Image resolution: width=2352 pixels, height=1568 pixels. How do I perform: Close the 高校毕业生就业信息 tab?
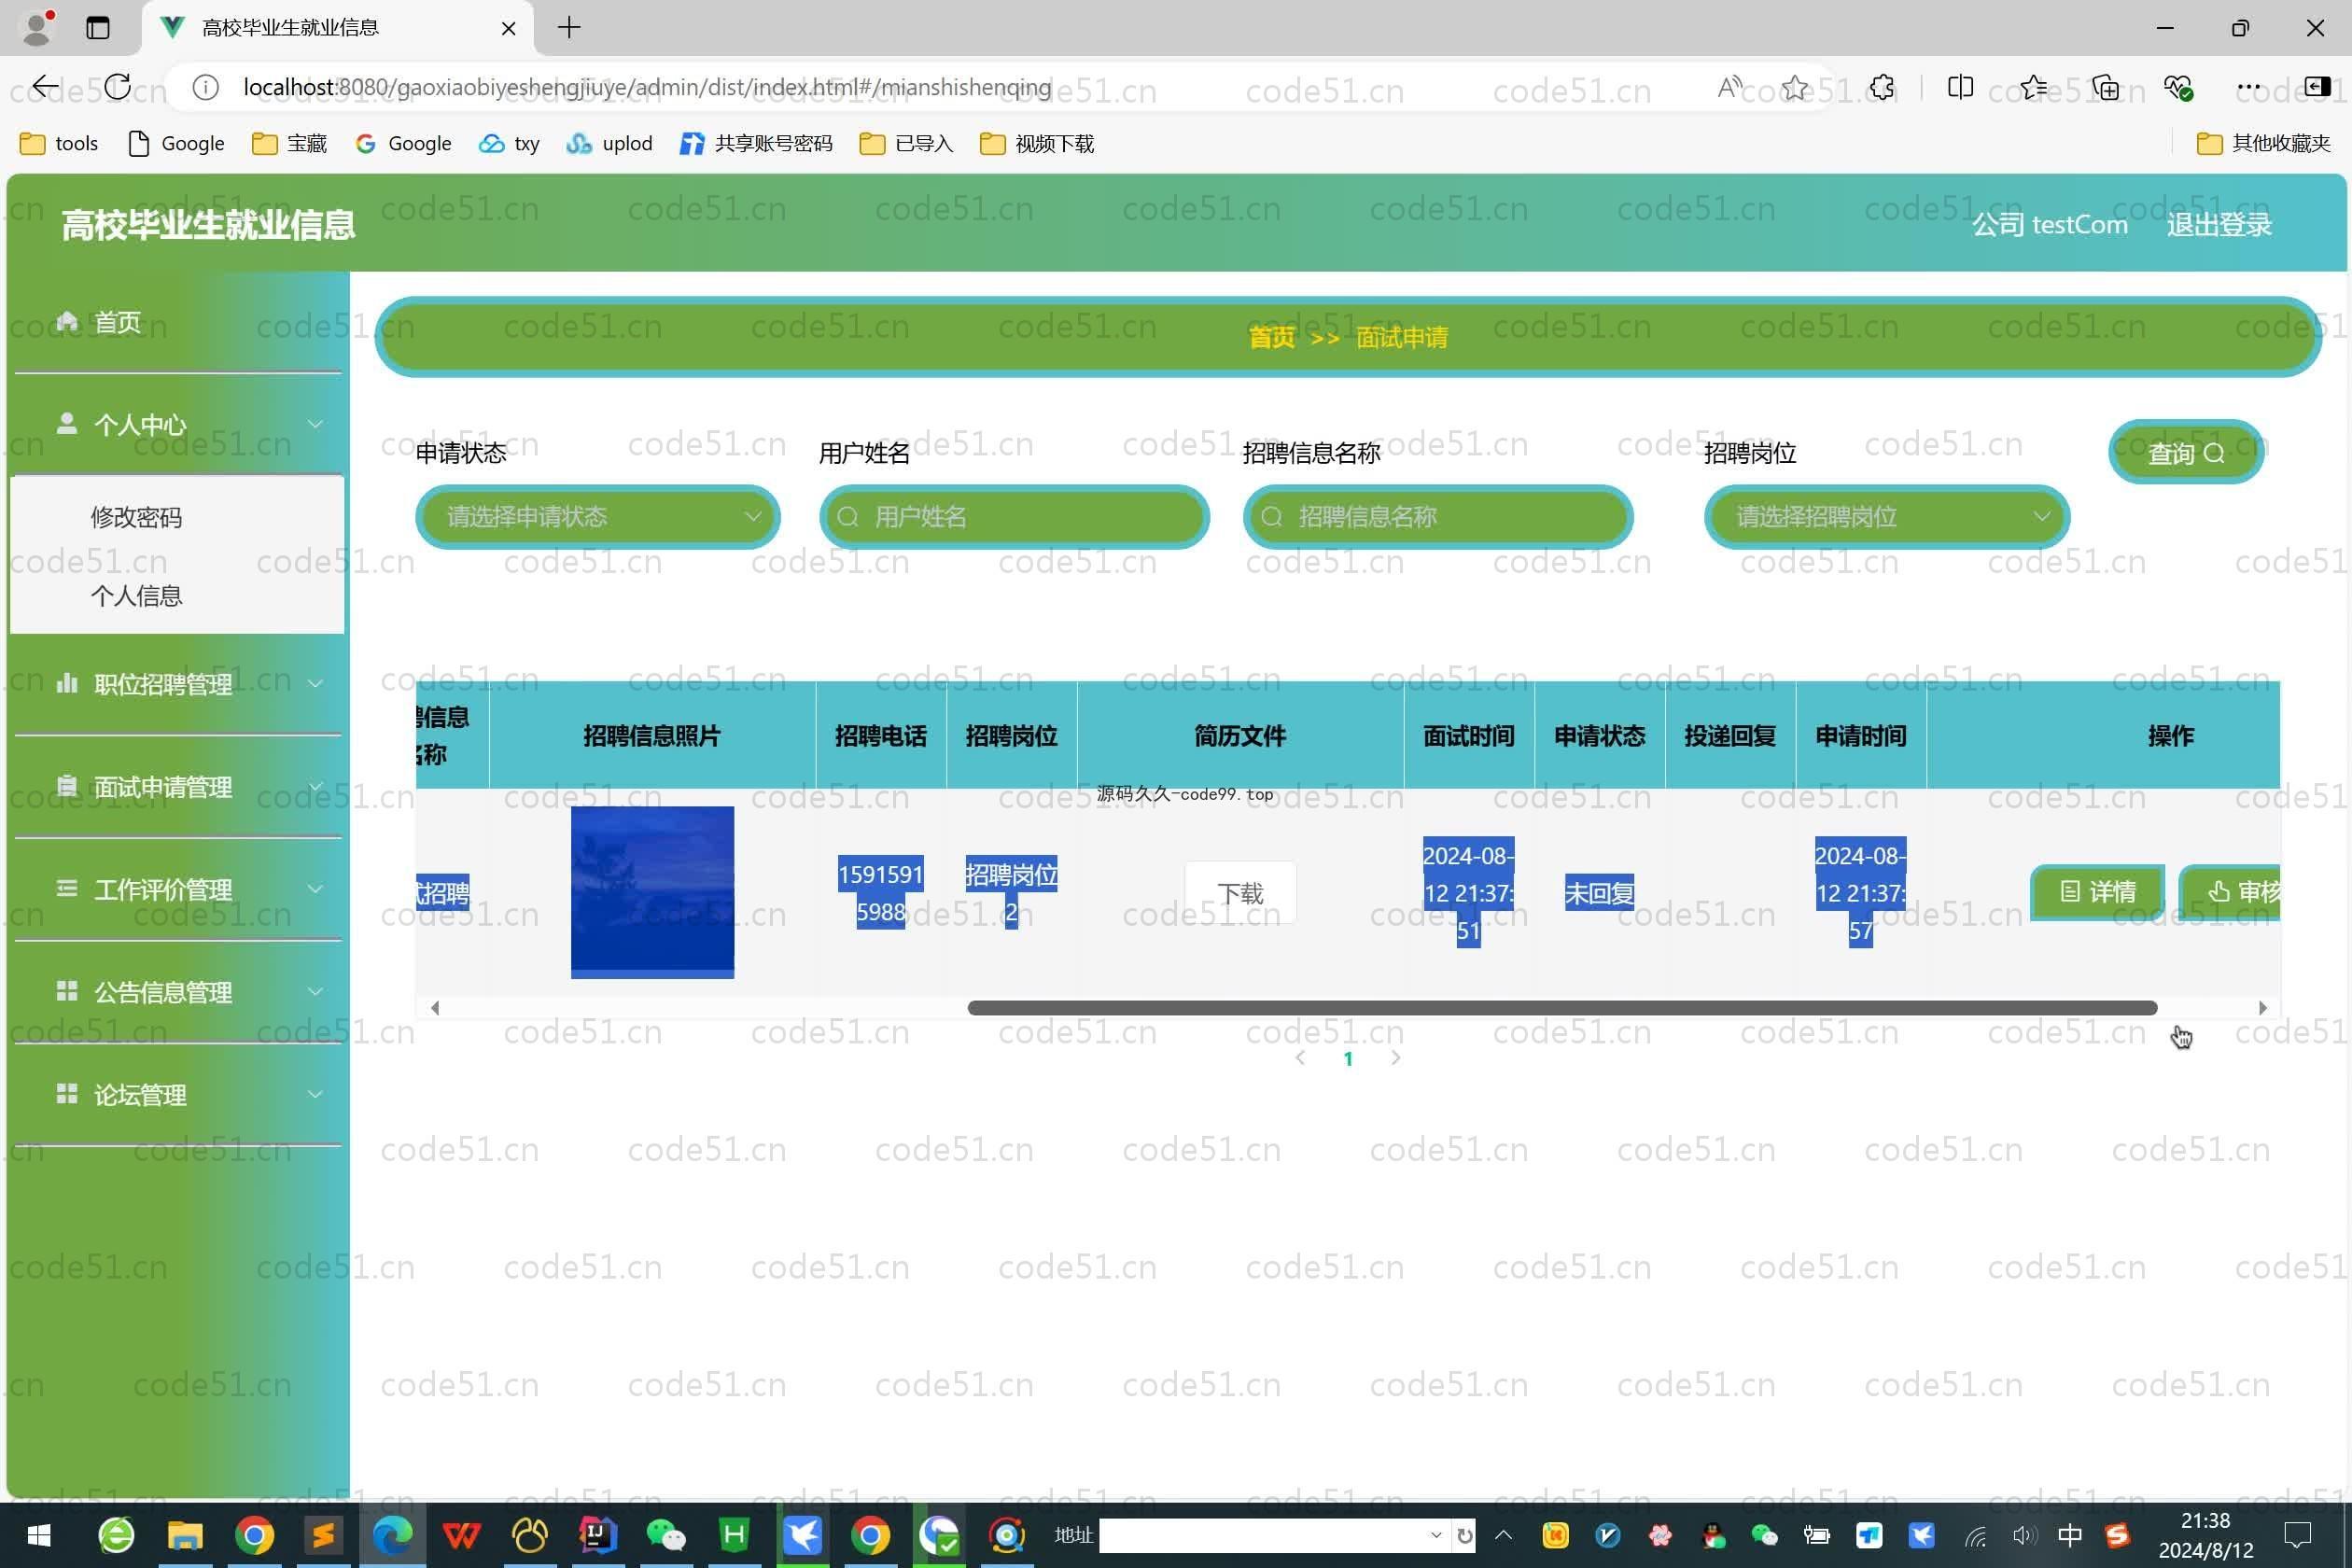coord(508,28)
